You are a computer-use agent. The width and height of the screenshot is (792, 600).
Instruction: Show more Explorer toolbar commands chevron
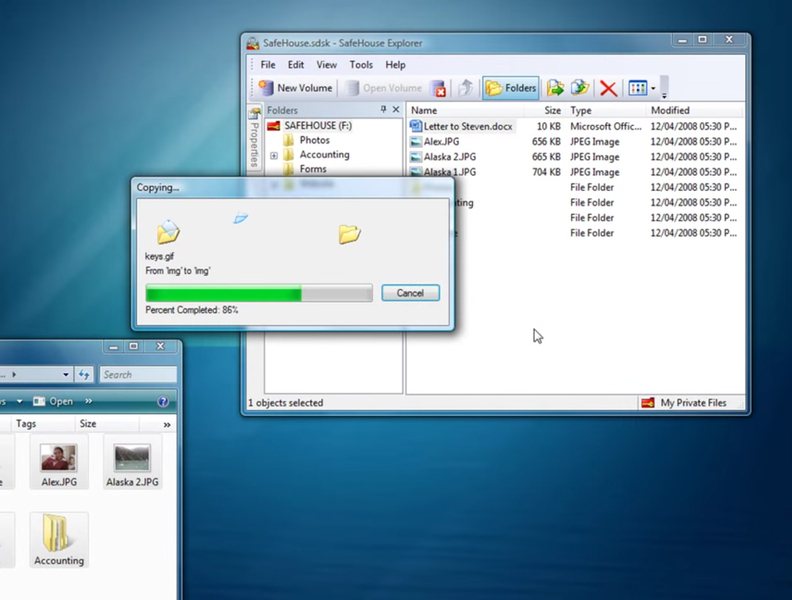point(88,401)
